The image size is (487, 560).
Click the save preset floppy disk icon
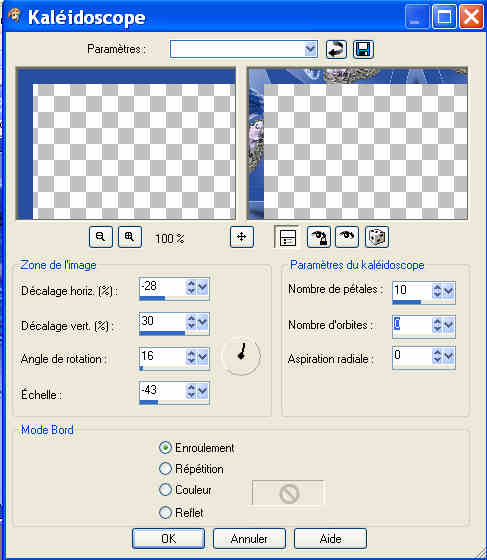(363, 49)
